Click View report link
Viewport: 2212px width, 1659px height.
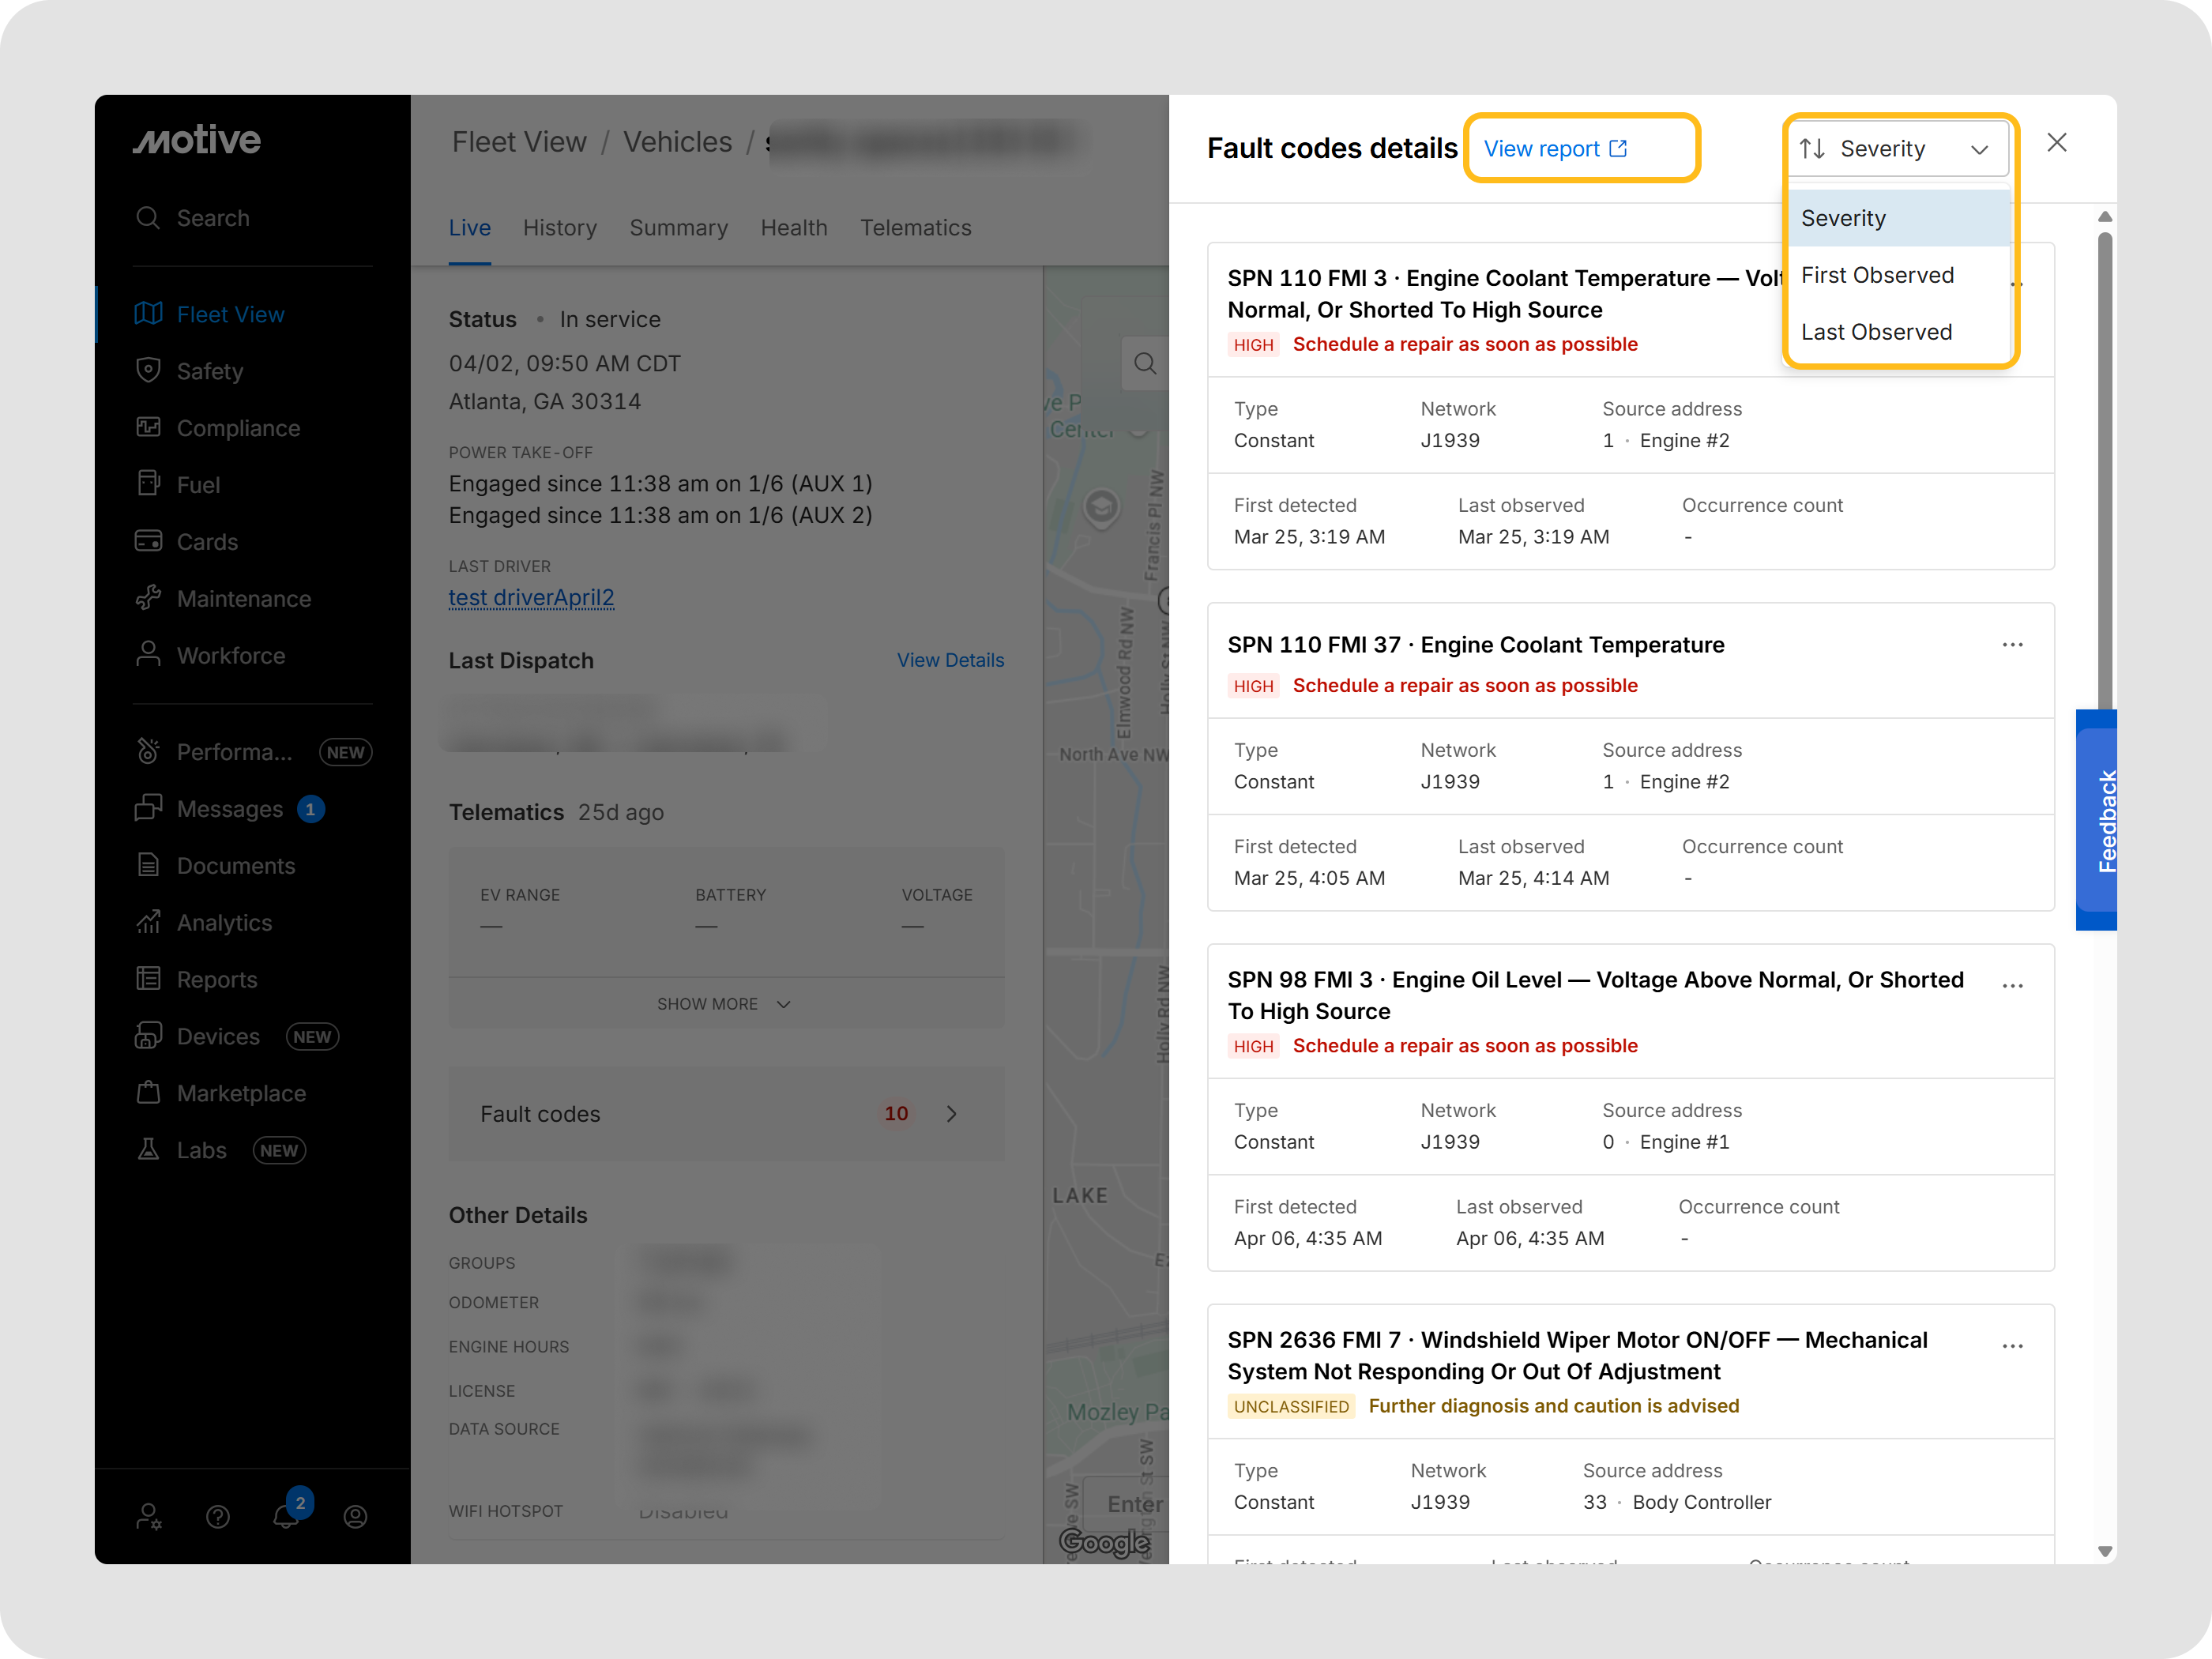coord(1556,149)
